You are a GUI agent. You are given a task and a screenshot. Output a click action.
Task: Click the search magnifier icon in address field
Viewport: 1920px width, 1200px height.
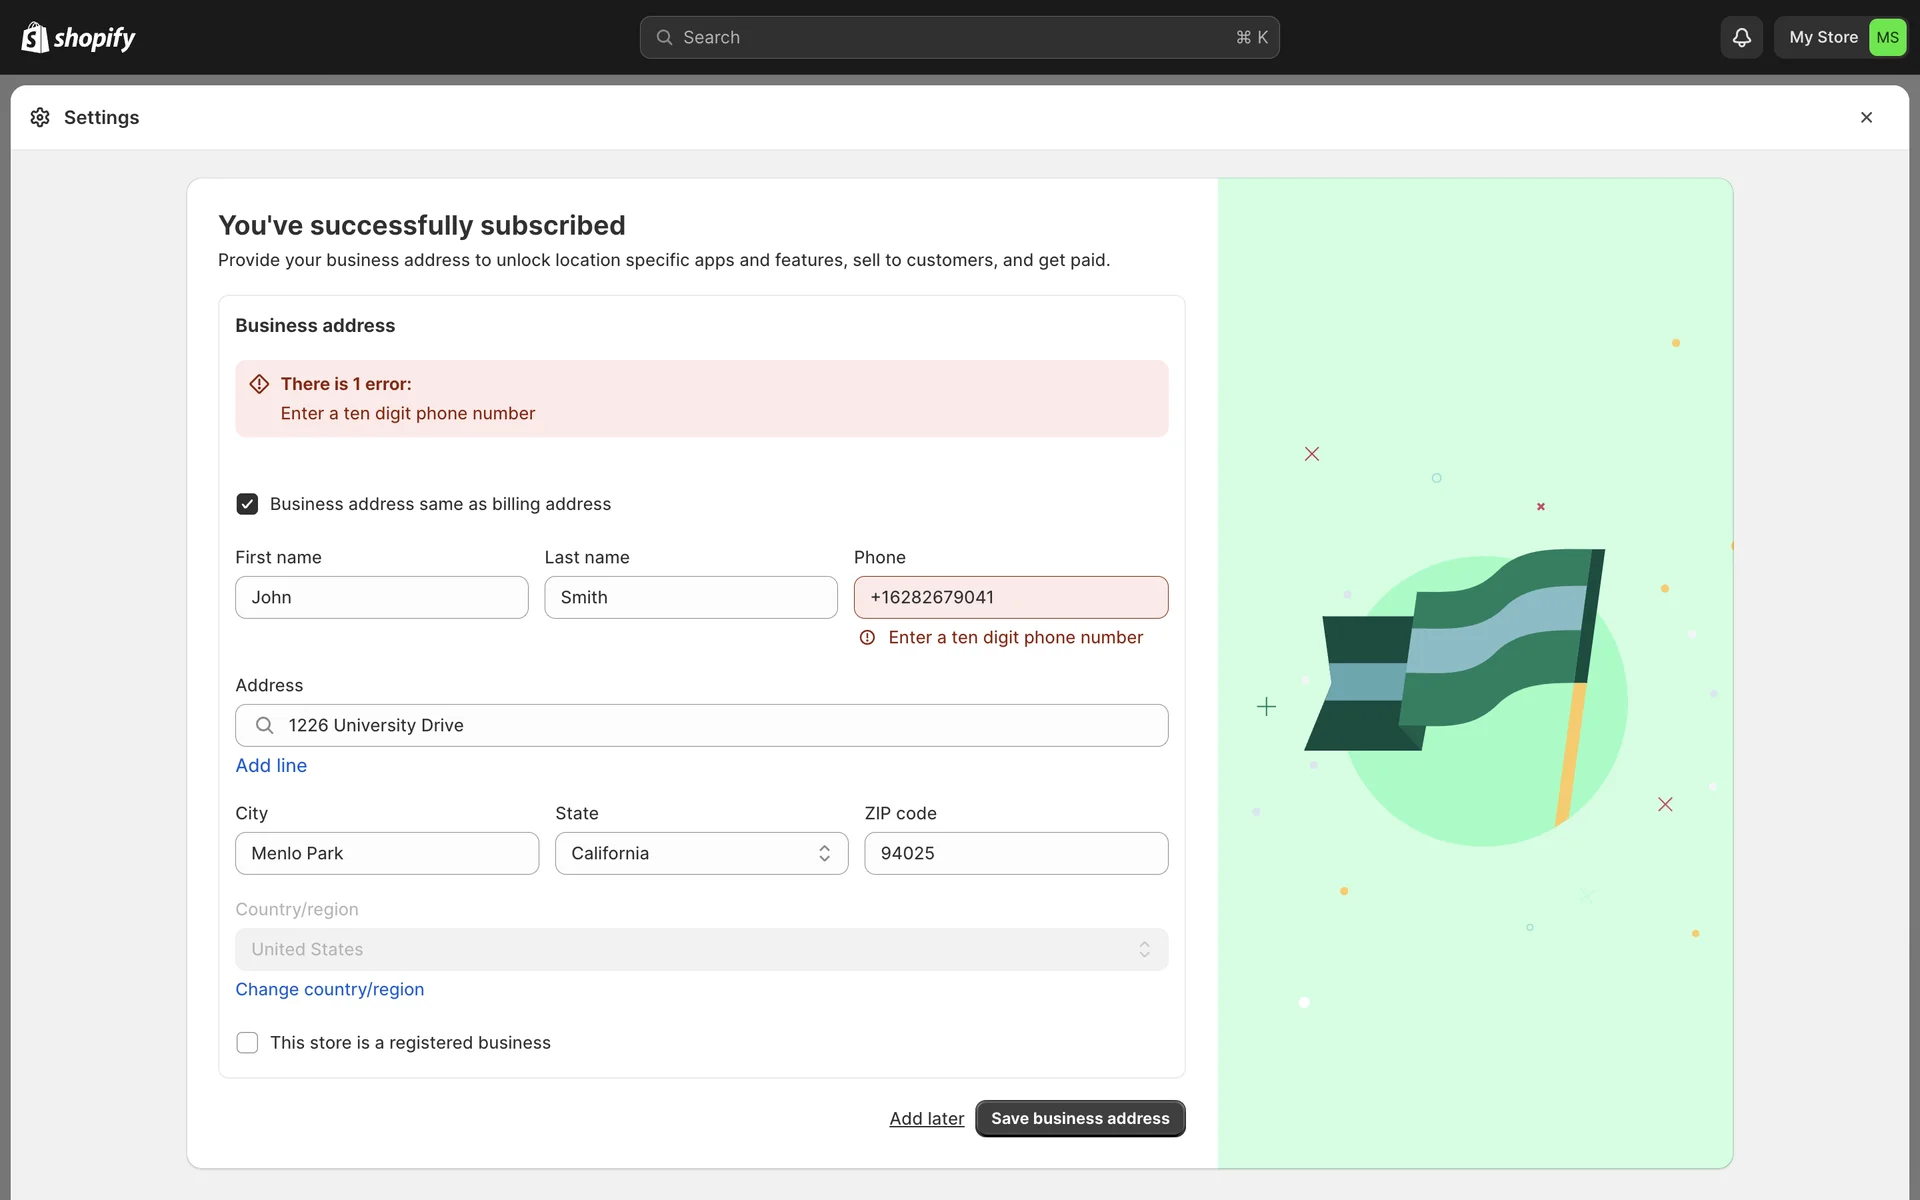coord(264,725)
